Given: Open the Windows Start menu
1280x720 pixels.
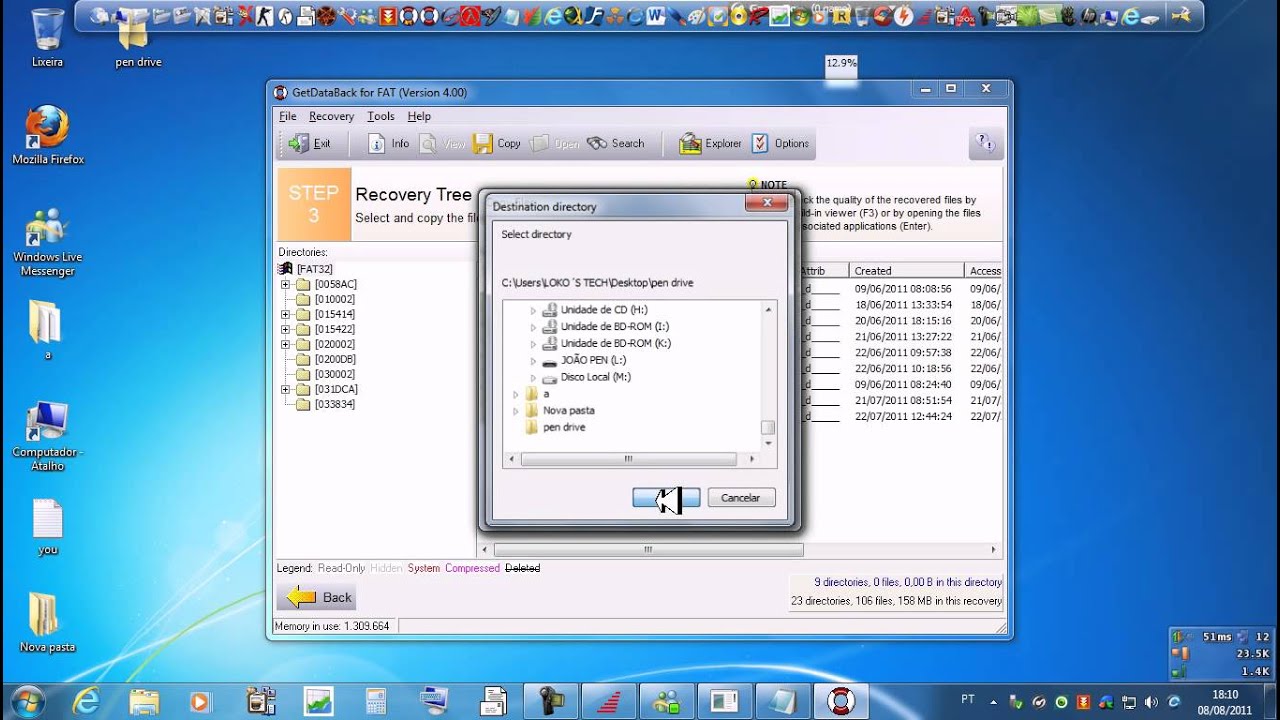Looking at the screenshot, I should pos(27,701).
